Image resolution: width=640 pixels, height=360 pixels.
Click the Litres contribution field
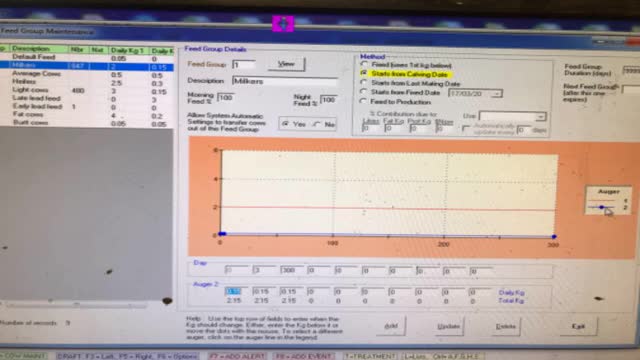[371, 129]
